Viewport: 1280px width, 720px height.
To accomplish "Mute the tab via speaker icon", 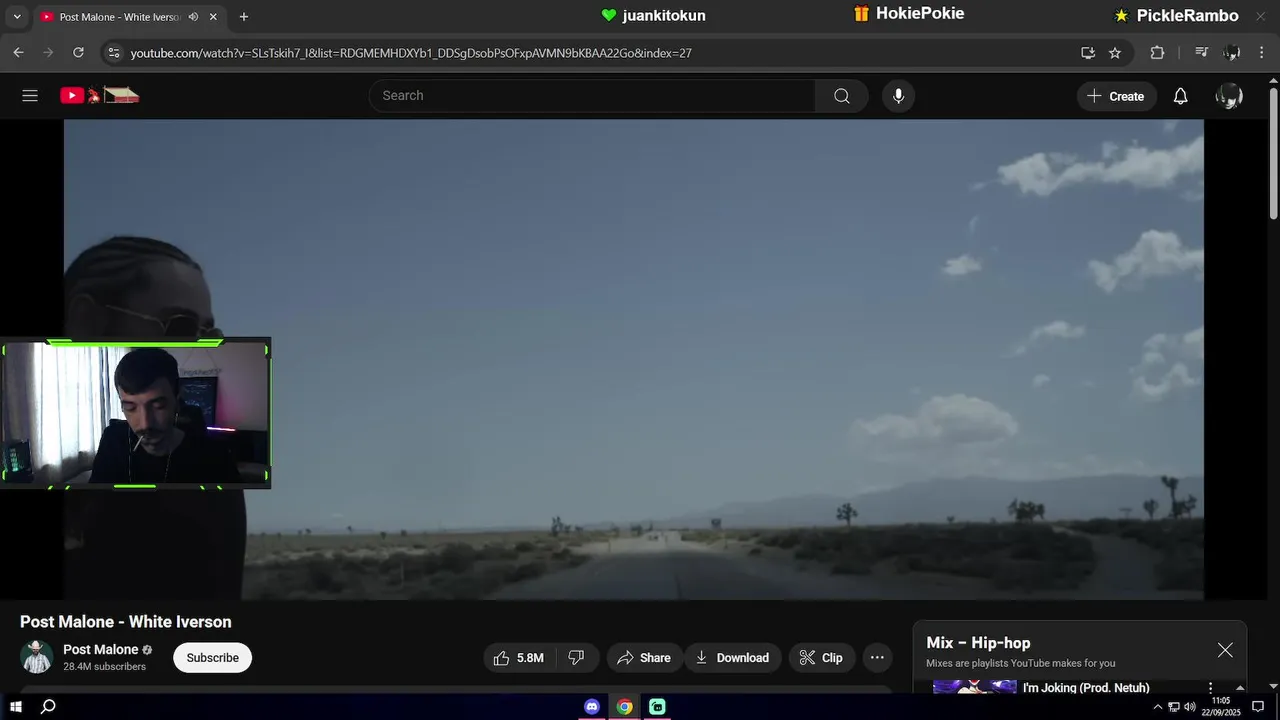I will [x=193, y=17].
